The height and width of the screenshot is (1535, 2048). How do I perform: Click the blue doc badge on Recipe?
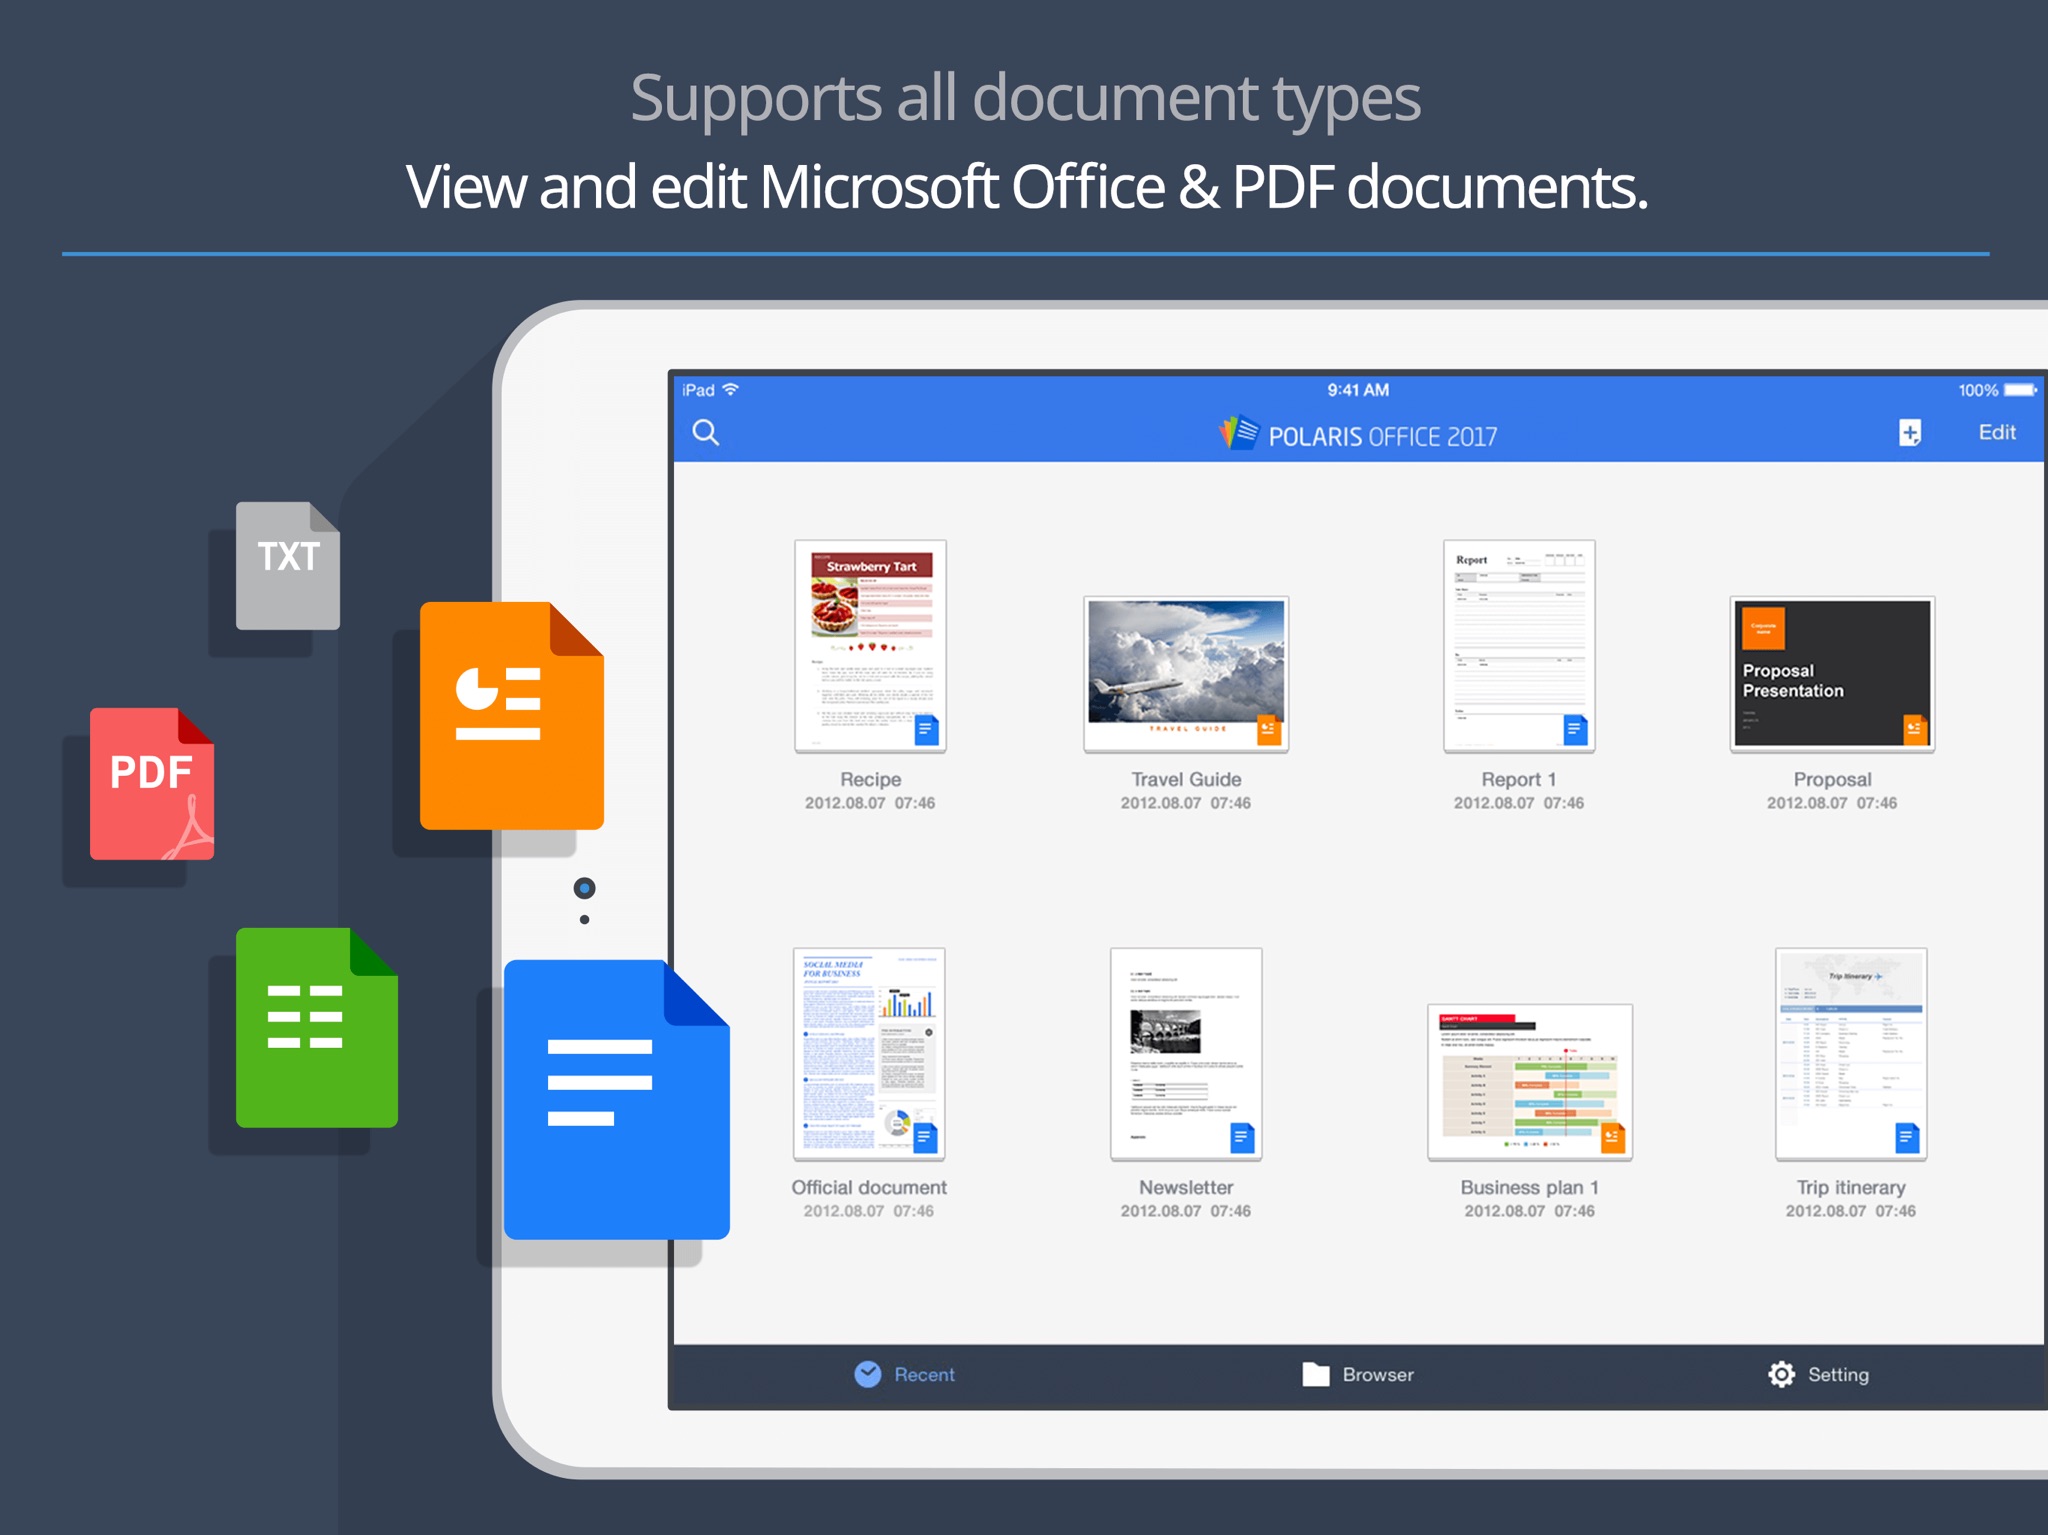pos(927,730)
